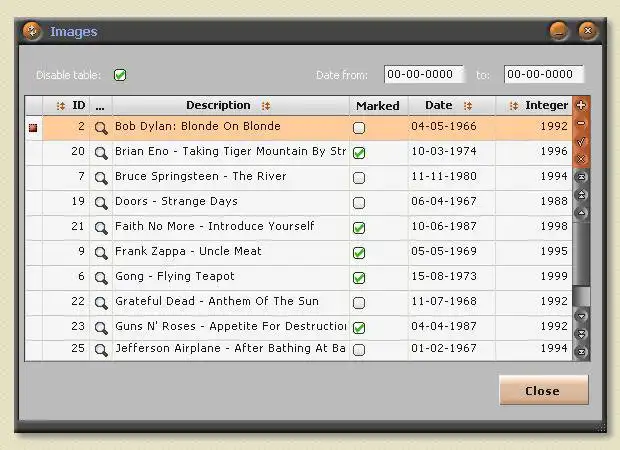Click the Images window logo icon
620x450 pixels.
pos(32,31)
